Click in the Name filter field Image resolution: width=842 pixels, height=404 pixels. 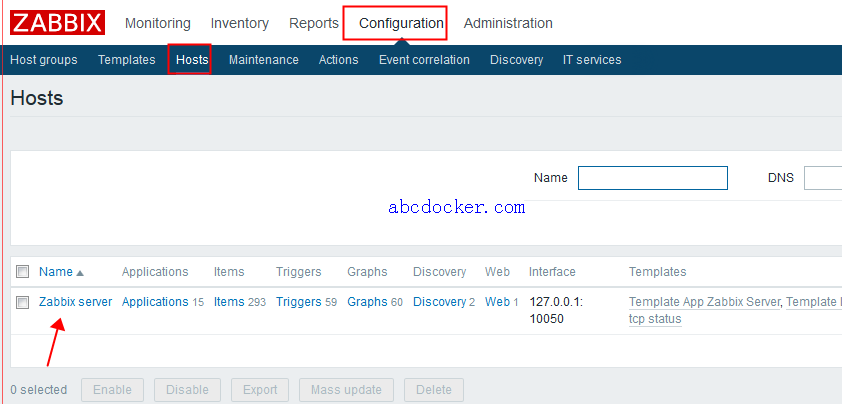652,178
